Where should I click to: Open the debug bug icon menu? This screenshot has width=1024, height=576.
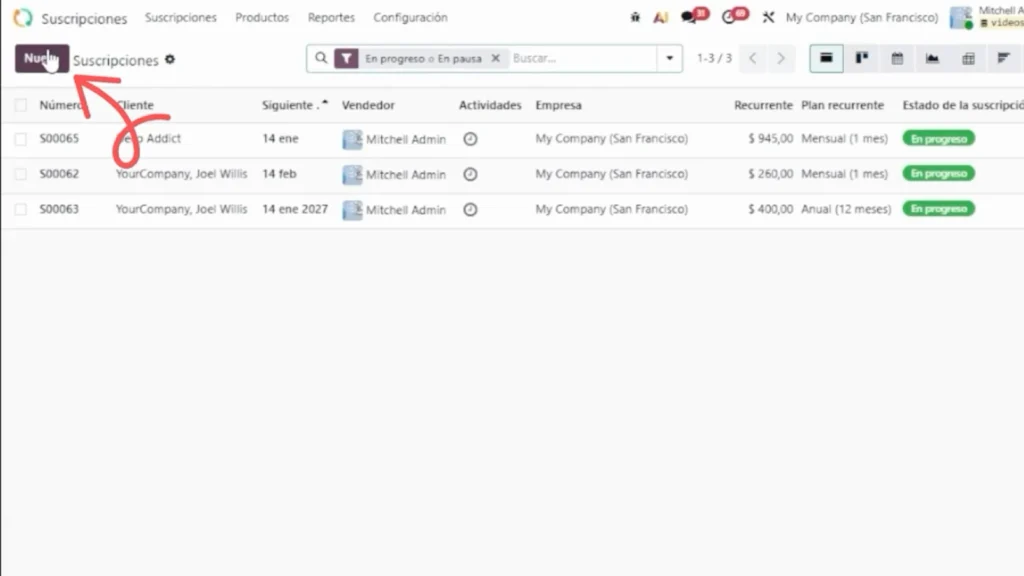click(x=635, y=18)
